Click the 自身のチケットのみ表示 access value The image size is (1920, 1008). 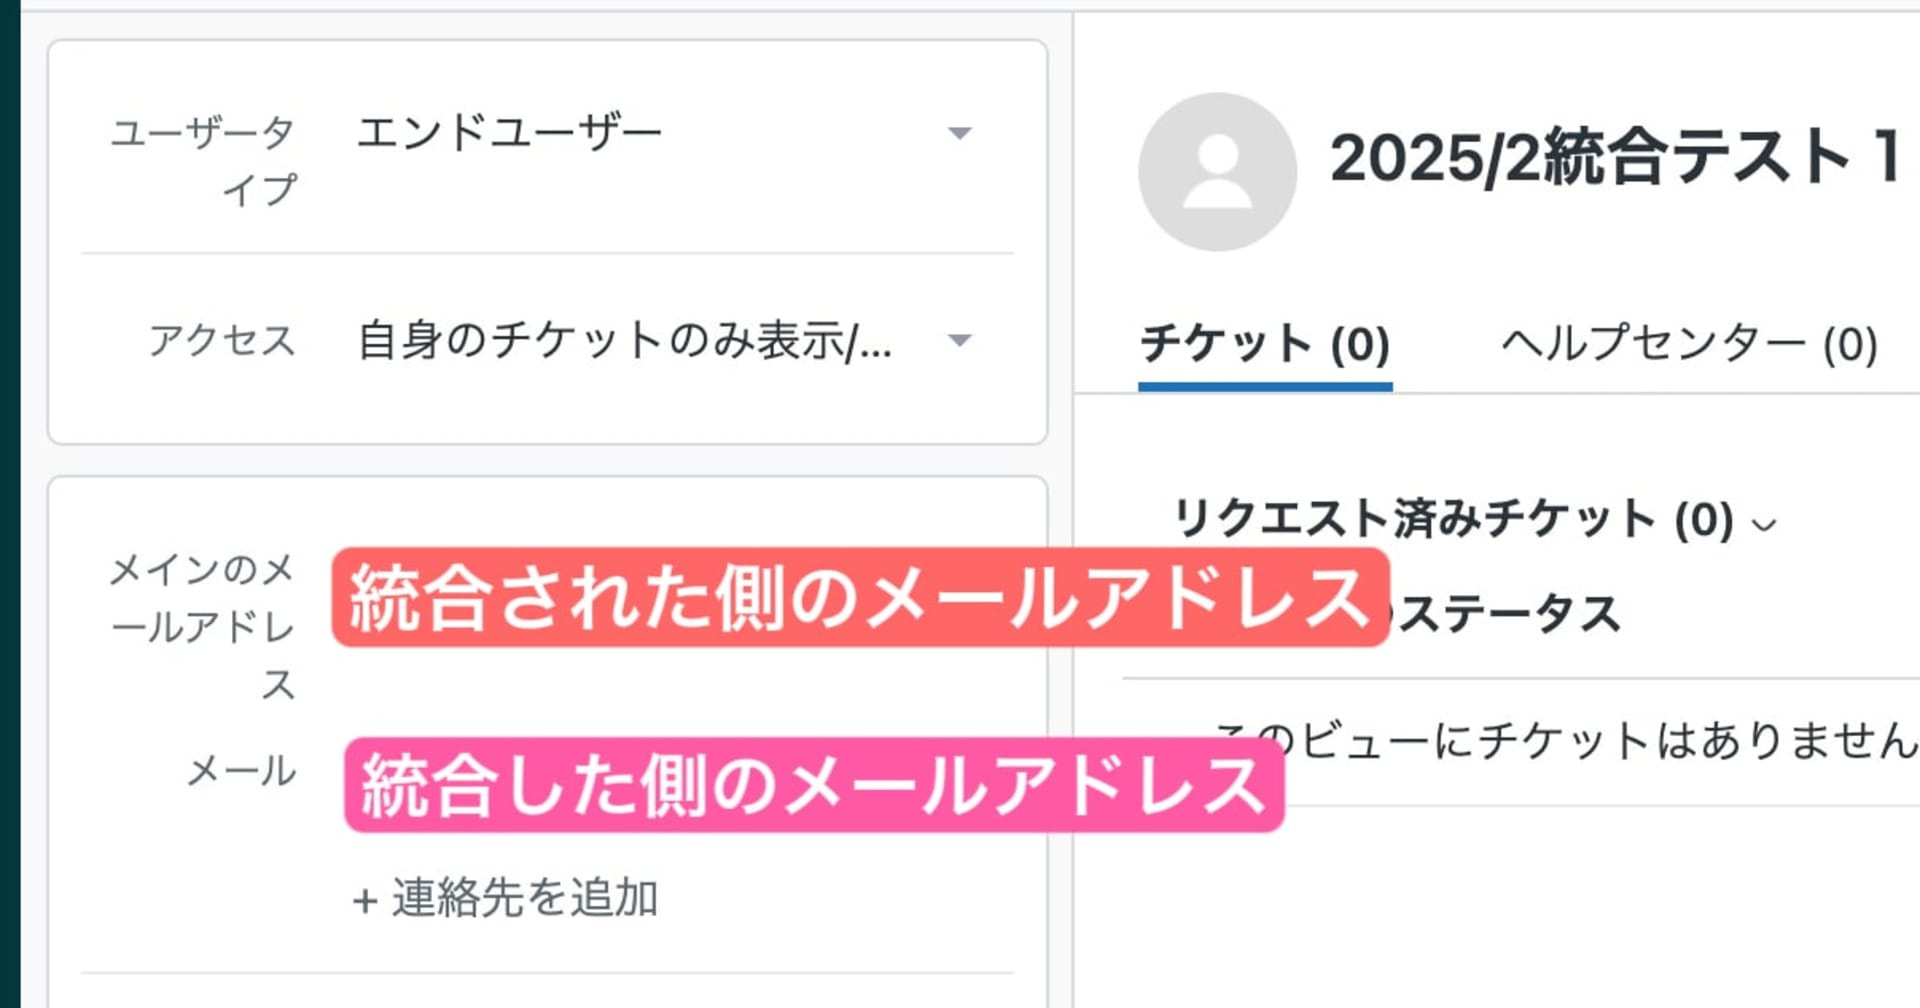click(x=624, y=341)
